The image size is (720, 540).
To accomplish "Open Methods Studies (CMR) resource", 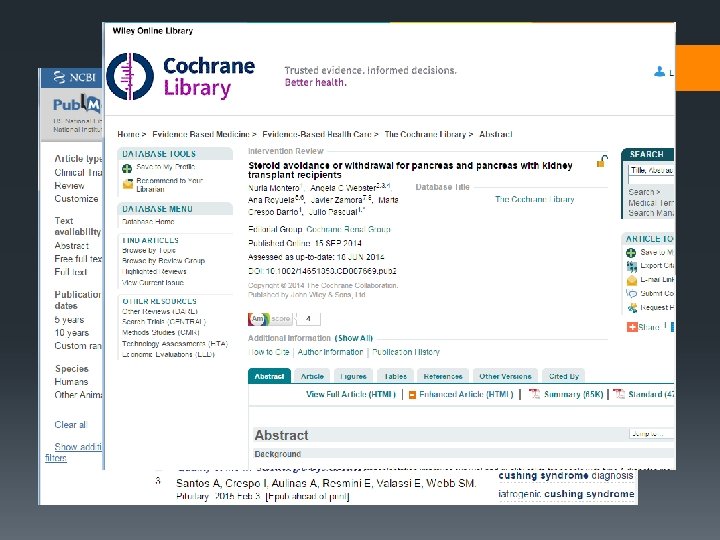I will (x=161, y=332).
